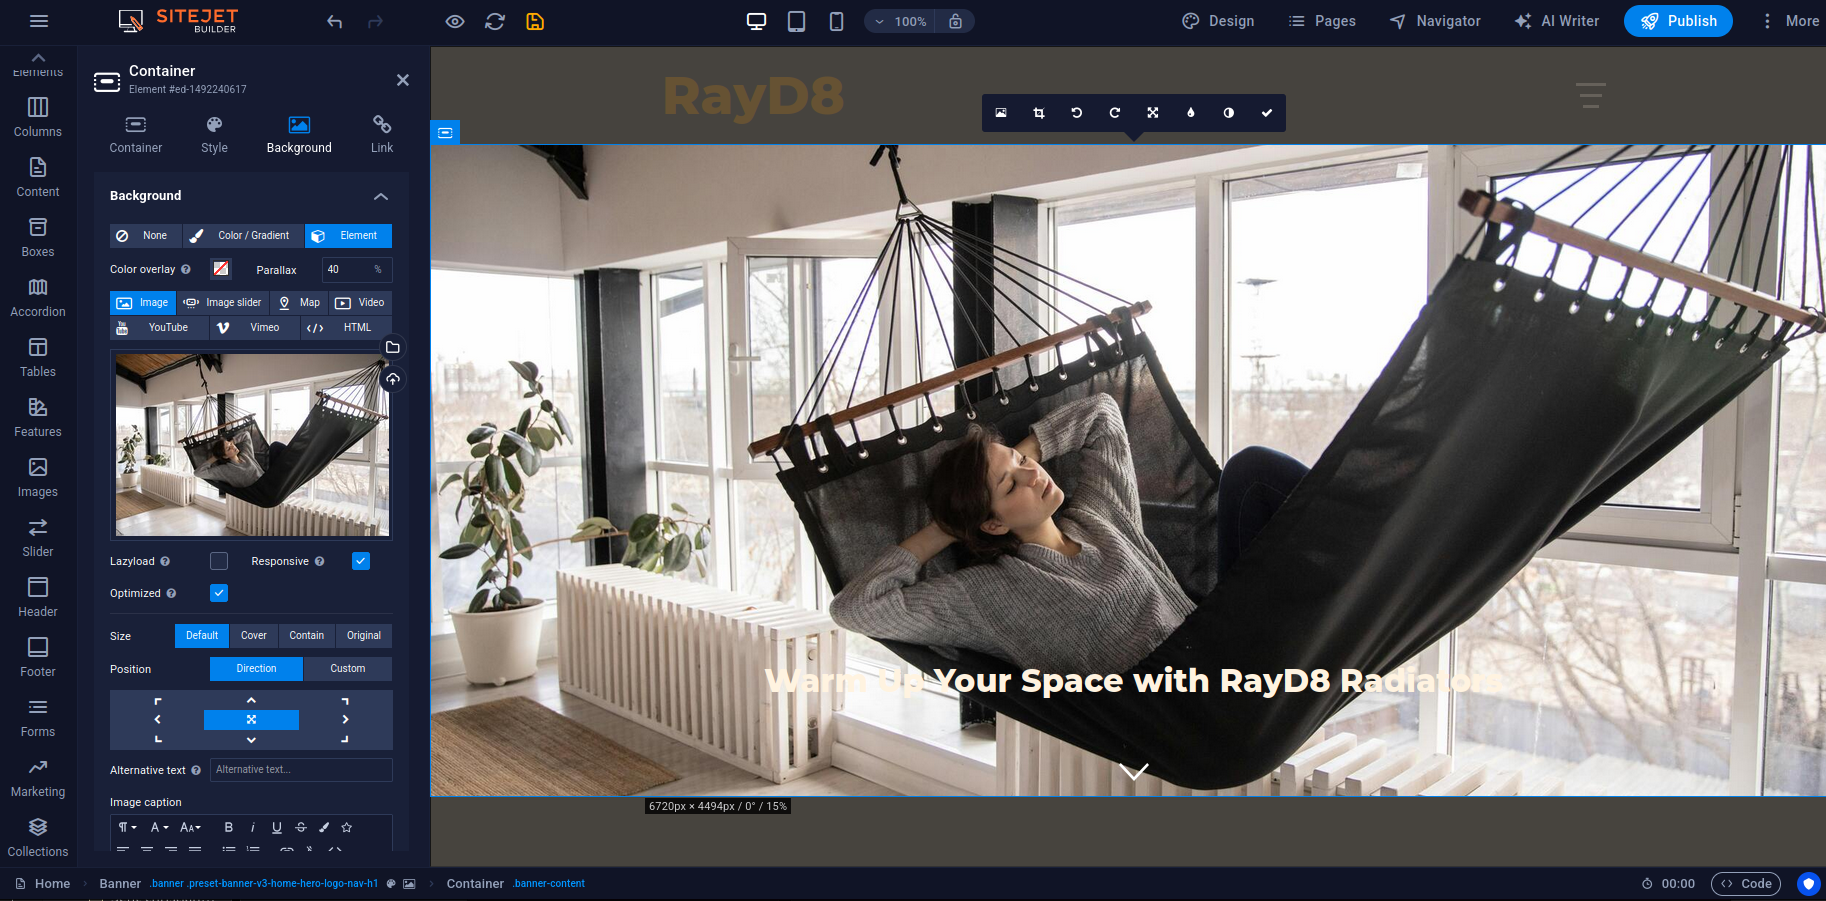Screen dimensions: 1826x901
Task: Enable the Lazyload checkbox
Action: 219,562
